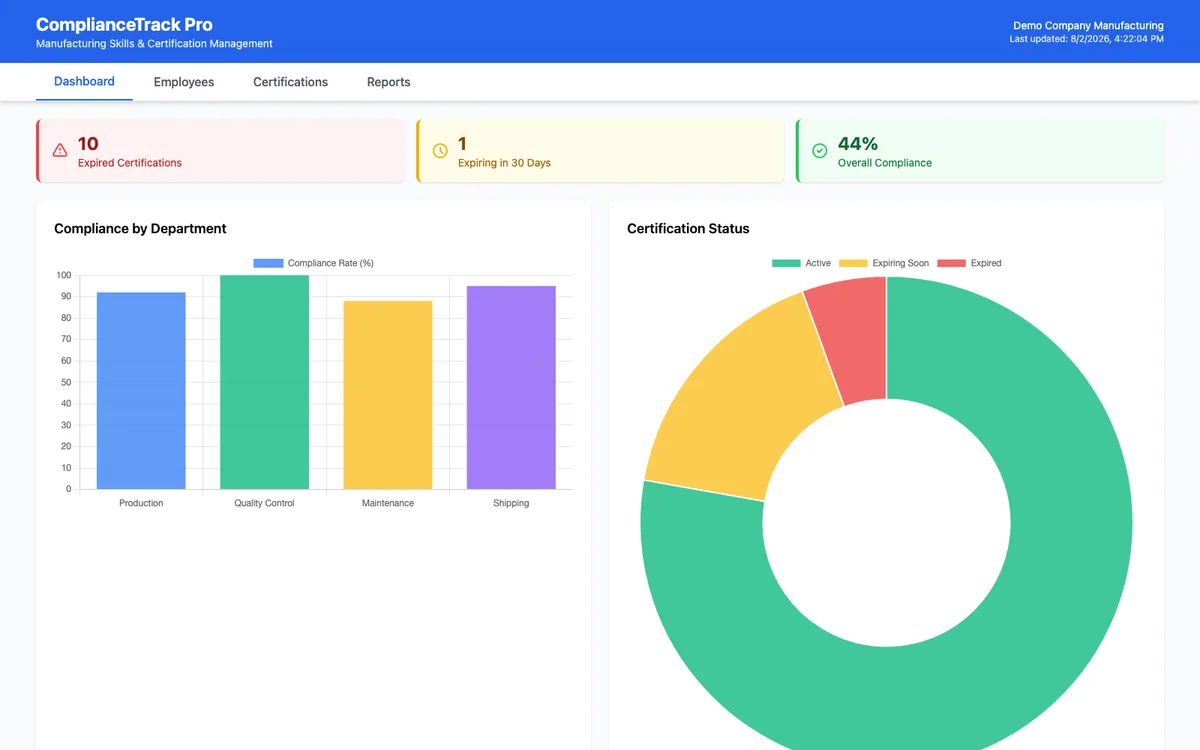Click the yellow Maintenance bar
The height and width of the screenshot is (750, 1200).
coord(388,395)
